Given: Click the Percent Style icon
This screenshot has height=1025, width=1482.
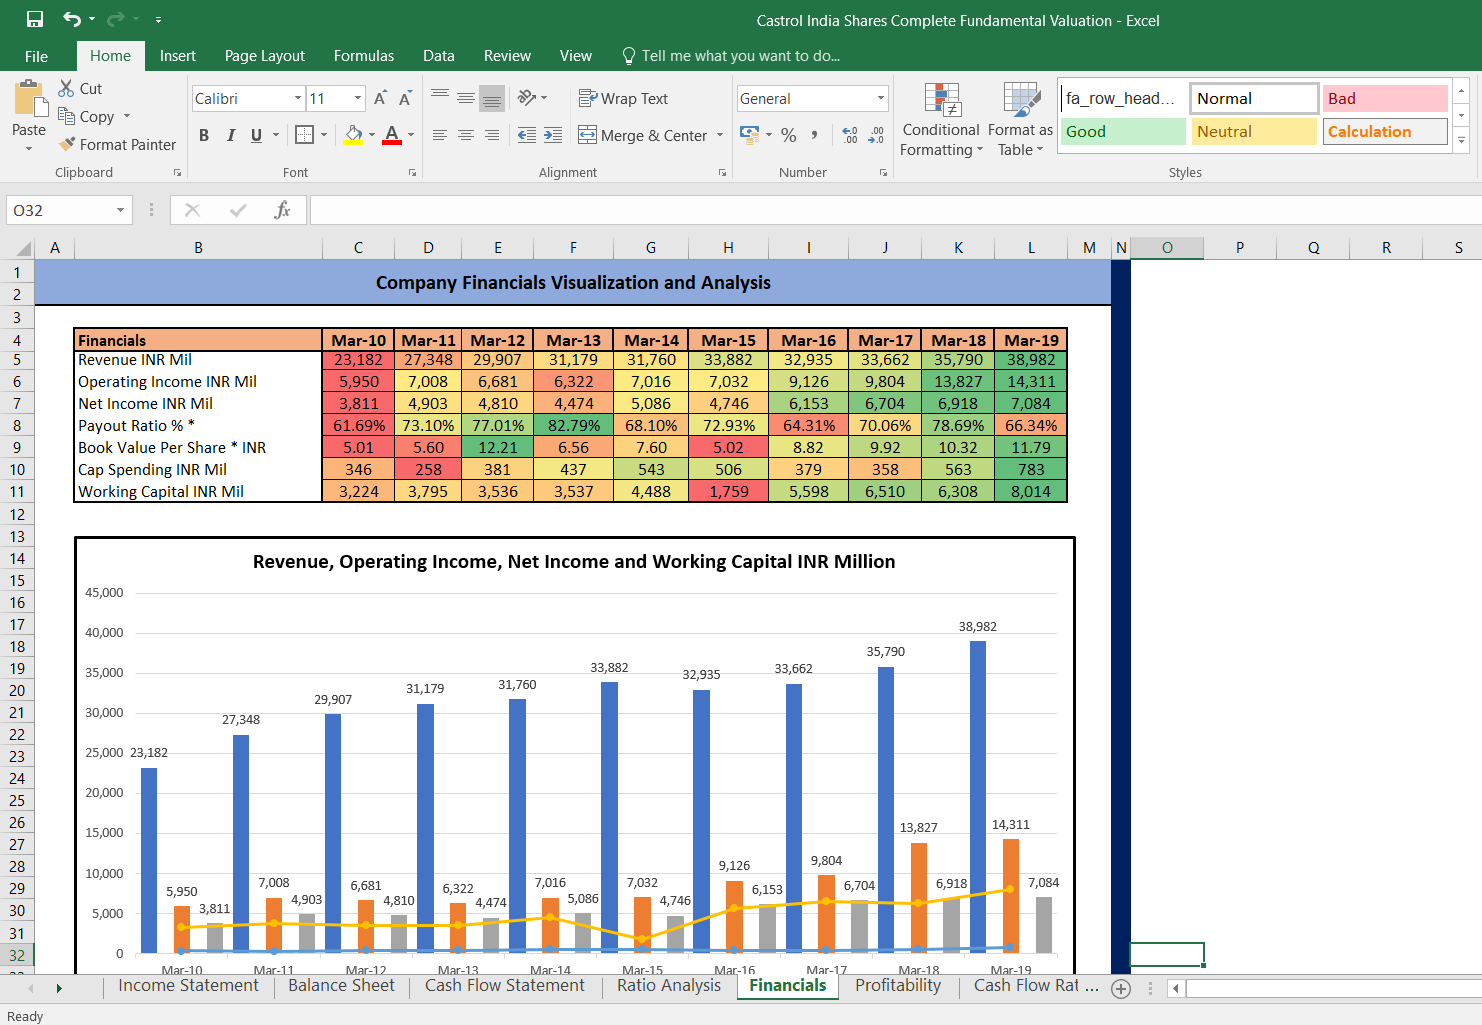Looking at the screenshot, I should coord(789,135).
